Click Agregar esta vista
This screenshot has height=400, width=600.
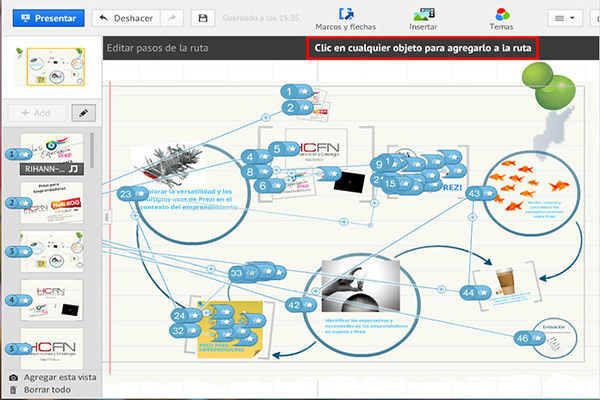pos(60,377)
